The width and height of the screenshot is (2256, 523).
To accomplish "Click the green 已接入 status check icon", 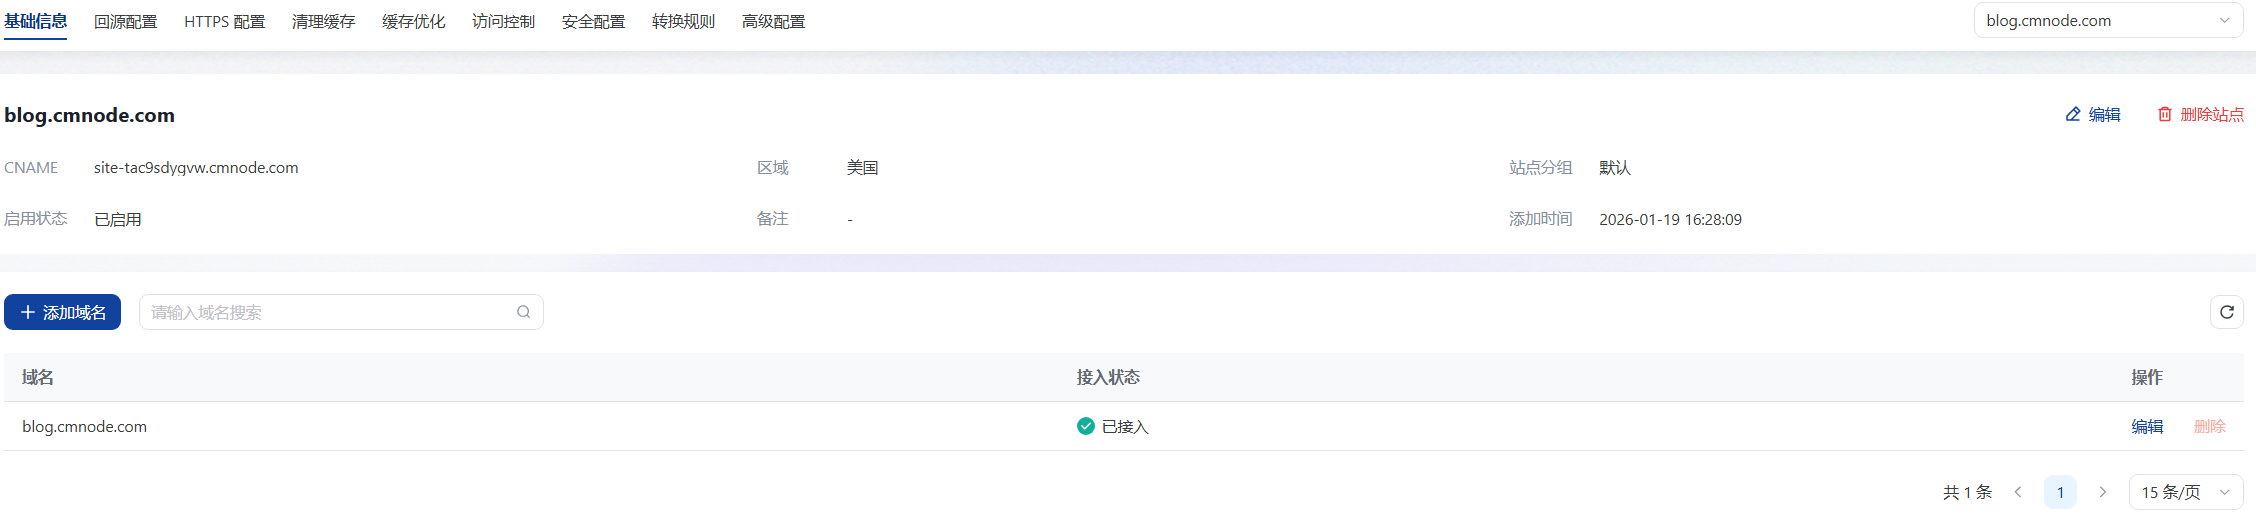I will click(1086, 426).
